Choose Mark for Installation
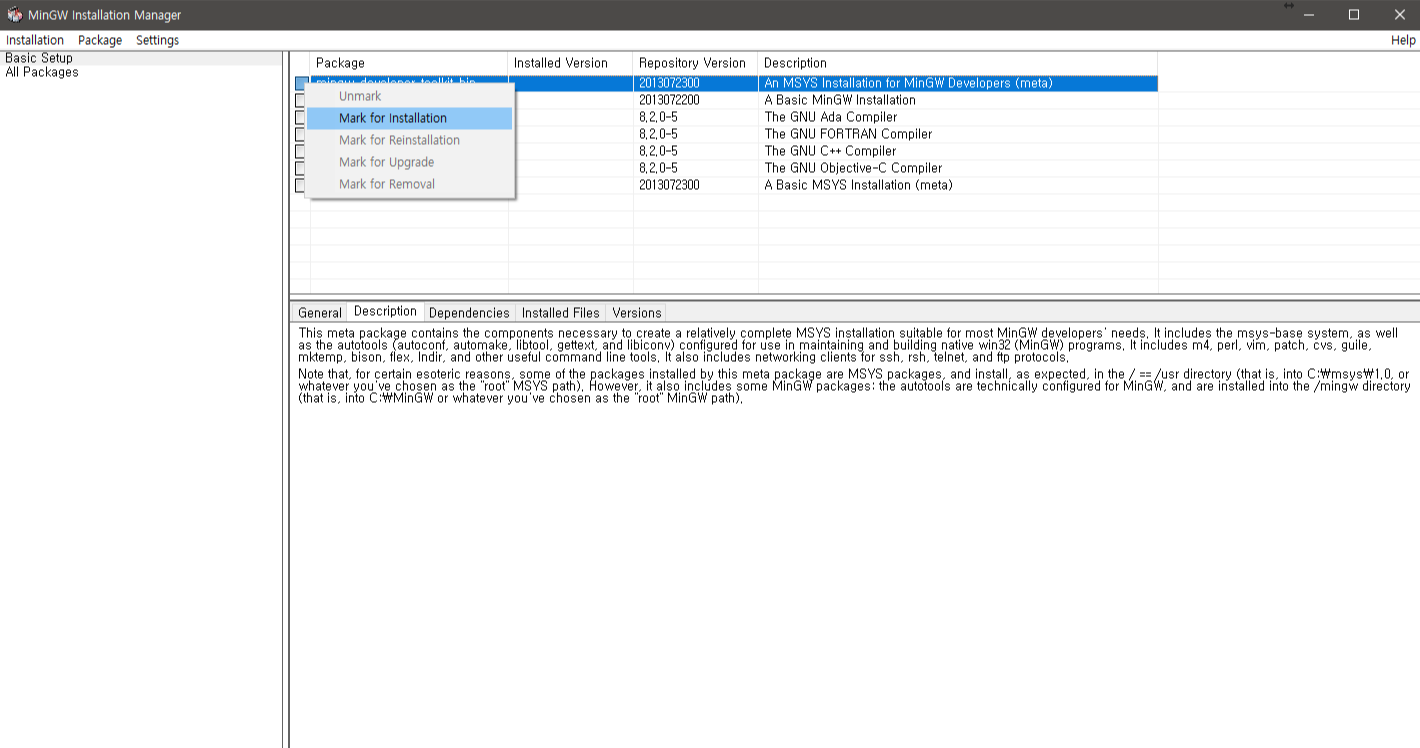 click(410, 118)
